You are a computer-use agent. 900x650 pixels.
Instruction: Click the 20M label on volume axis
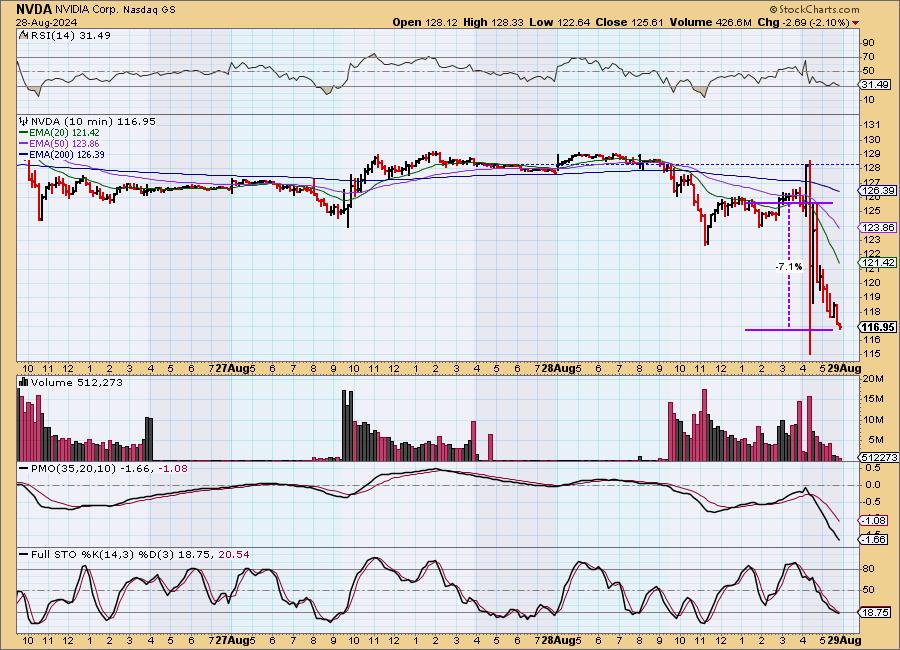pyautogui.click(x=872, y=378)
